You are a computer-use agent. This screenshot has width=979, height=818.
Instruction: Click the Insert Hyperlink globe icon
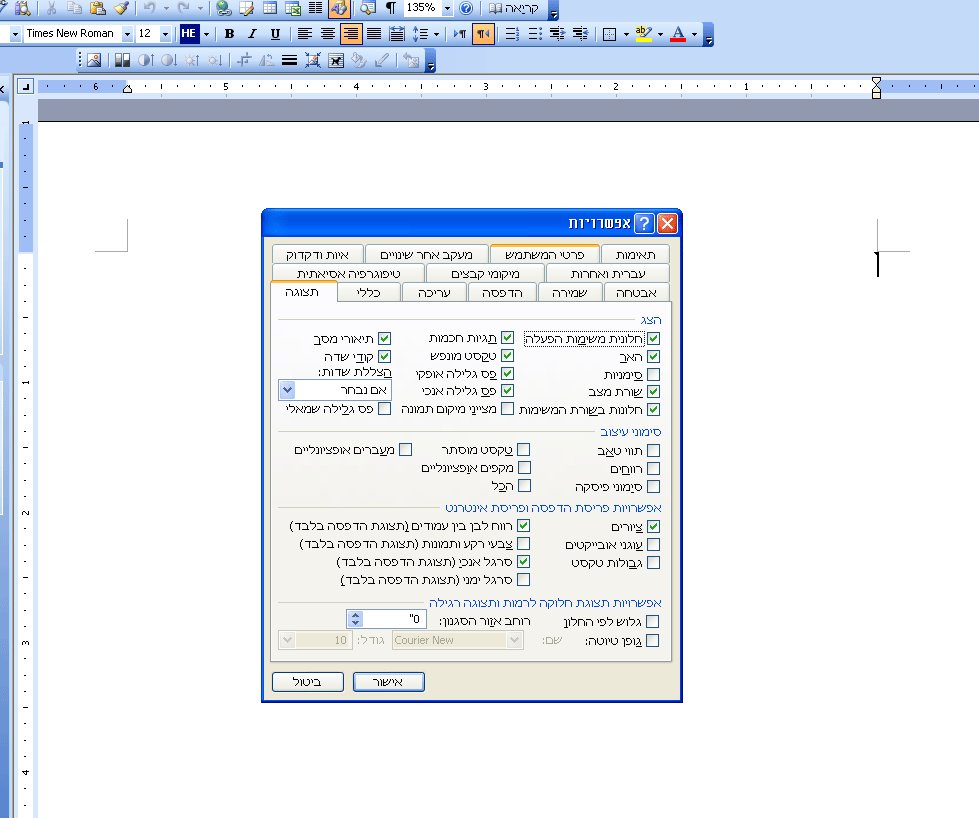[x=224, y=8]
